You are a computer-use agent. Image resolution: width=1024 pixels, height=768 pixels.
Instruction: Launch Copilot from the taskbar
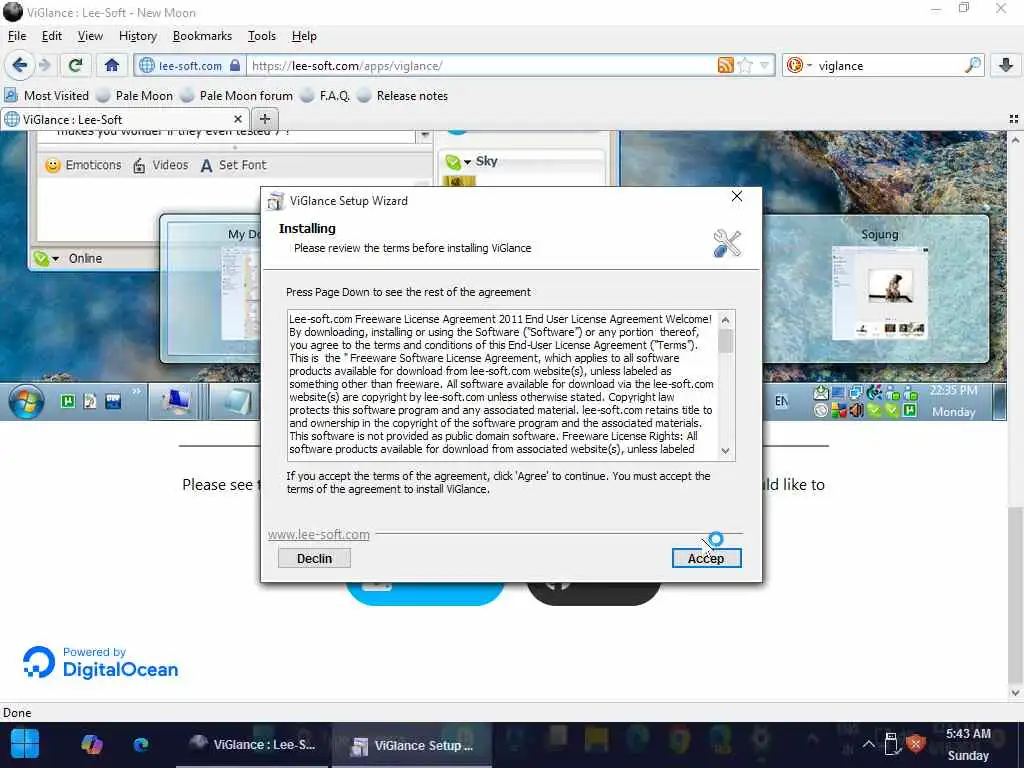pos(91,744)
